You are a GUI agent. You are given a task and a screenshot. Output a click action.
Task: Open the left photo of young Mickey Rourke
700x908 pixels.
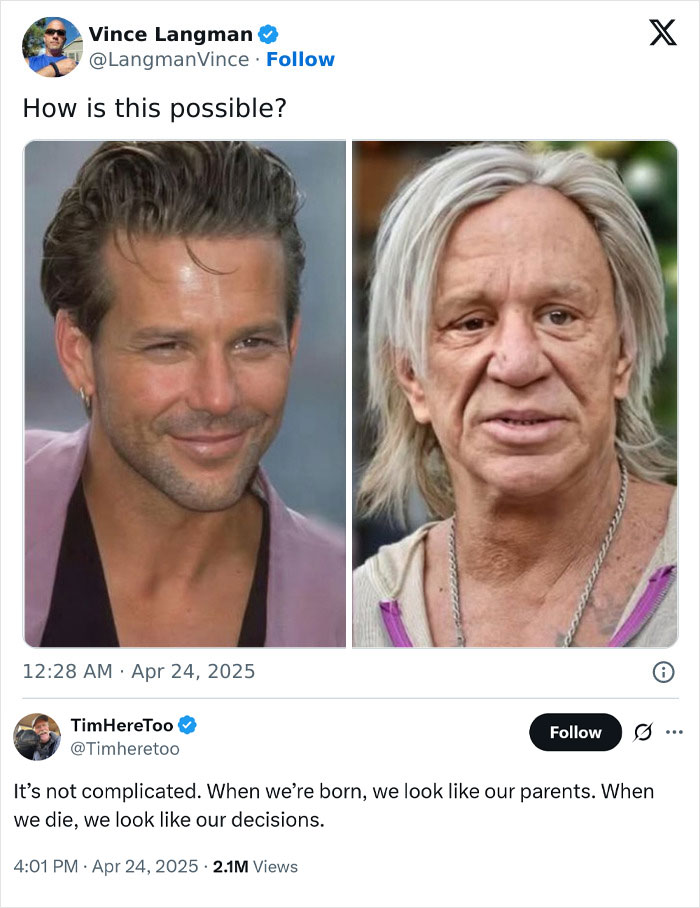tap(183, 392)
